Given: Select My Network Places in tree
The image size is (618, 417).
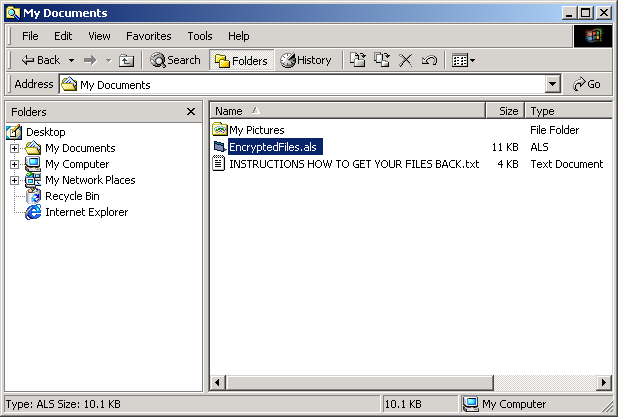Looking at the screenshot, I should tap(90, 181).
